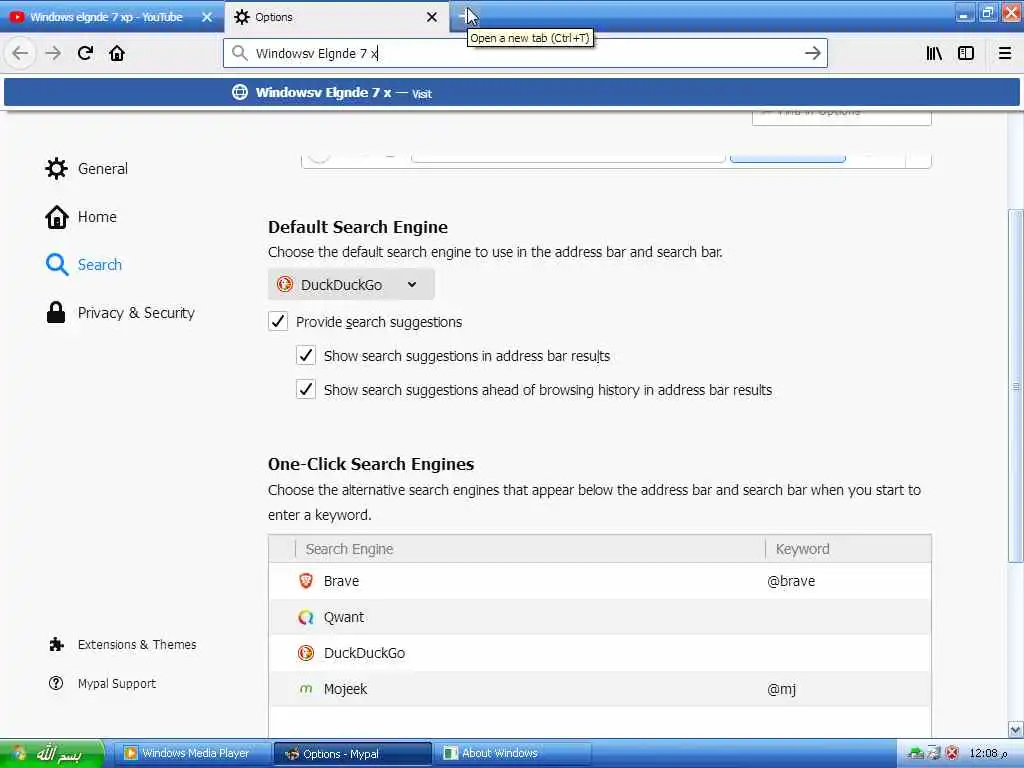Viewport: 1024px width, 768px height.
Task: Click the magnifier icon in address bar
Action: [240, 53]
